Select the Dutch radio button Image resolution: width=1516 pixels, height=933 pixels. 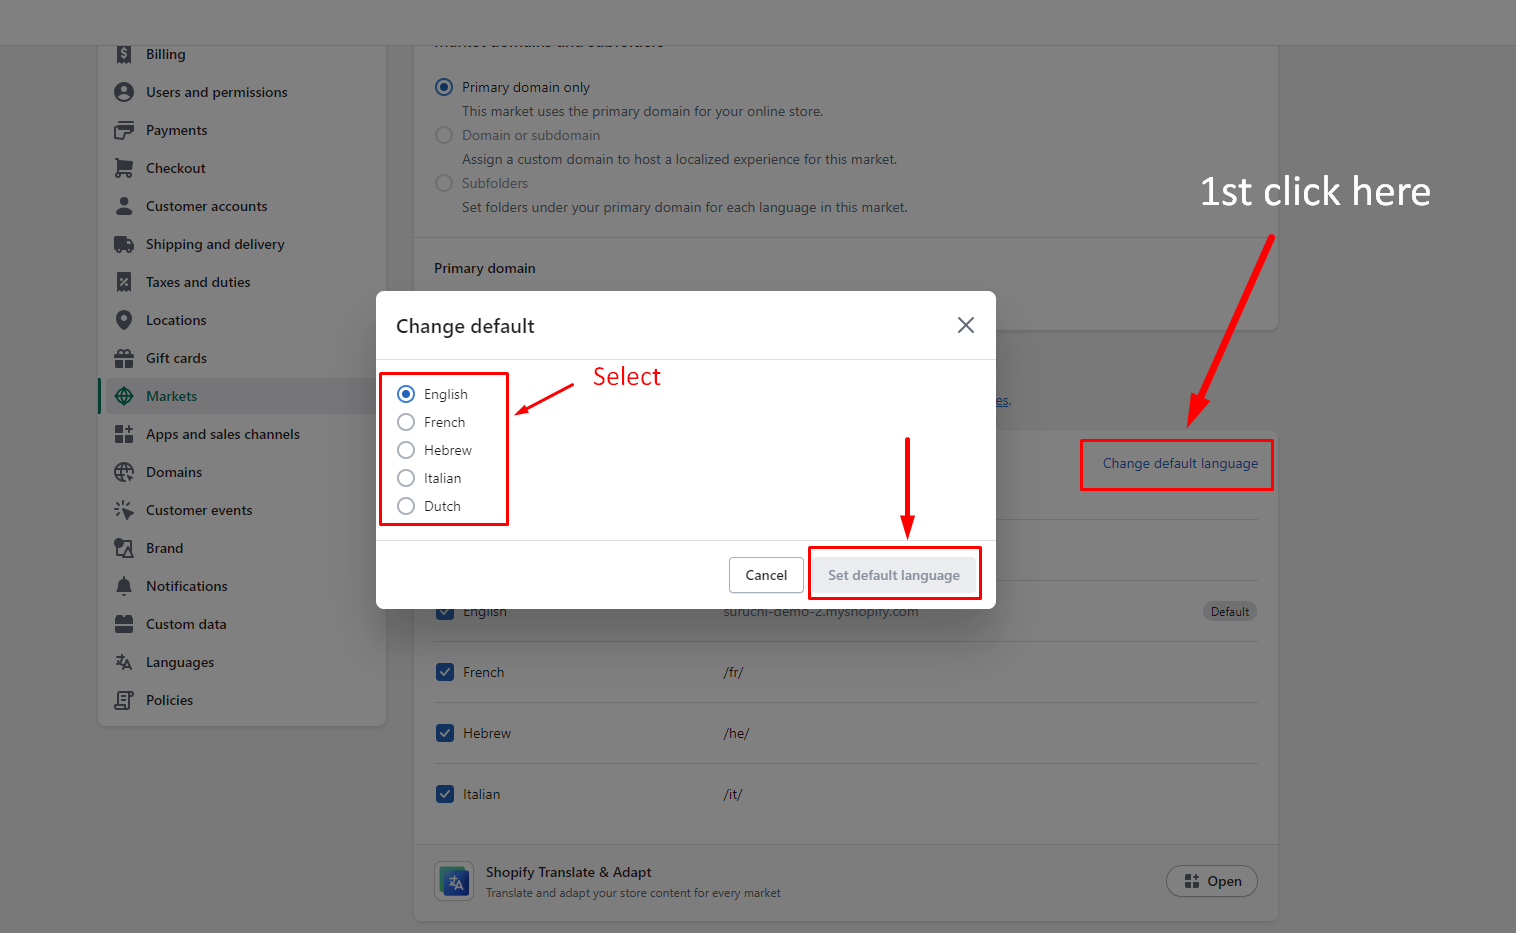click(x=406, y=506)
